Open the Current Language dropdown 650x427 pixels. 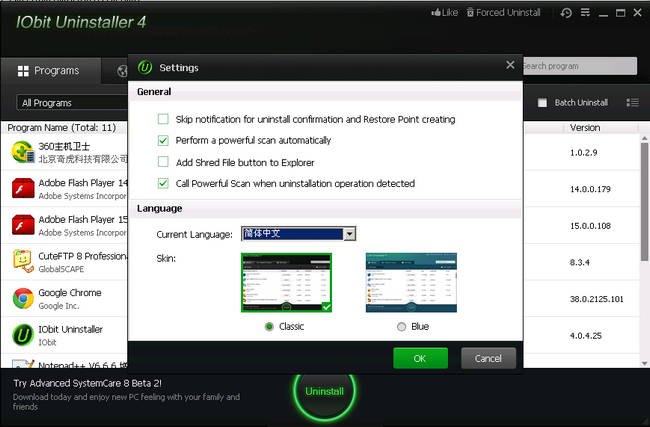click(x=350, y=234)
